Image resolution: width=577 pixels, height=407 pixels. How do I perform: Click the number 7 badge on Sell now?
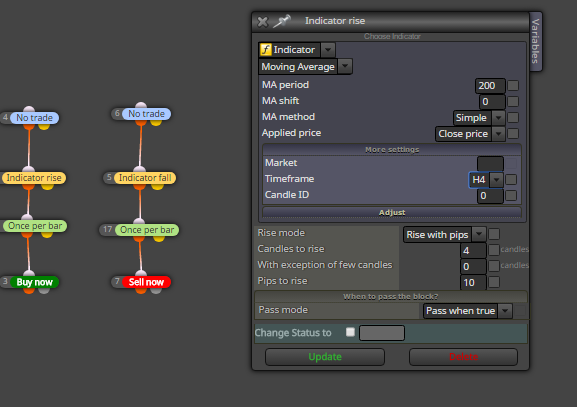point(117,282)
